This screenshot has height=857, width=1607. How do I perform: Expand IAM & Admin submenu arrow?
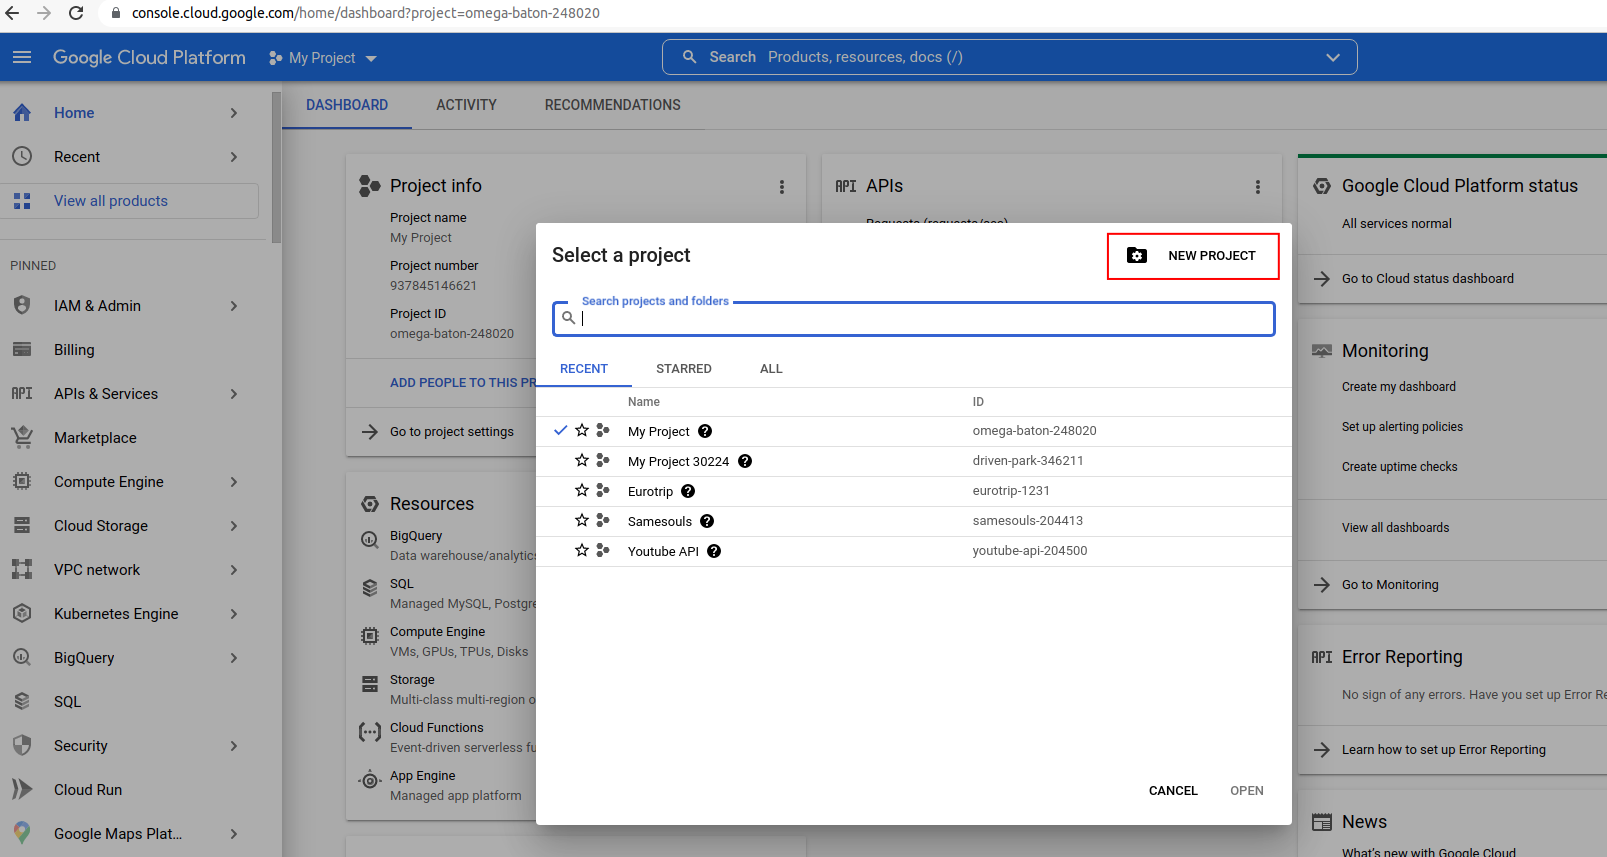(x=234, y=306)
